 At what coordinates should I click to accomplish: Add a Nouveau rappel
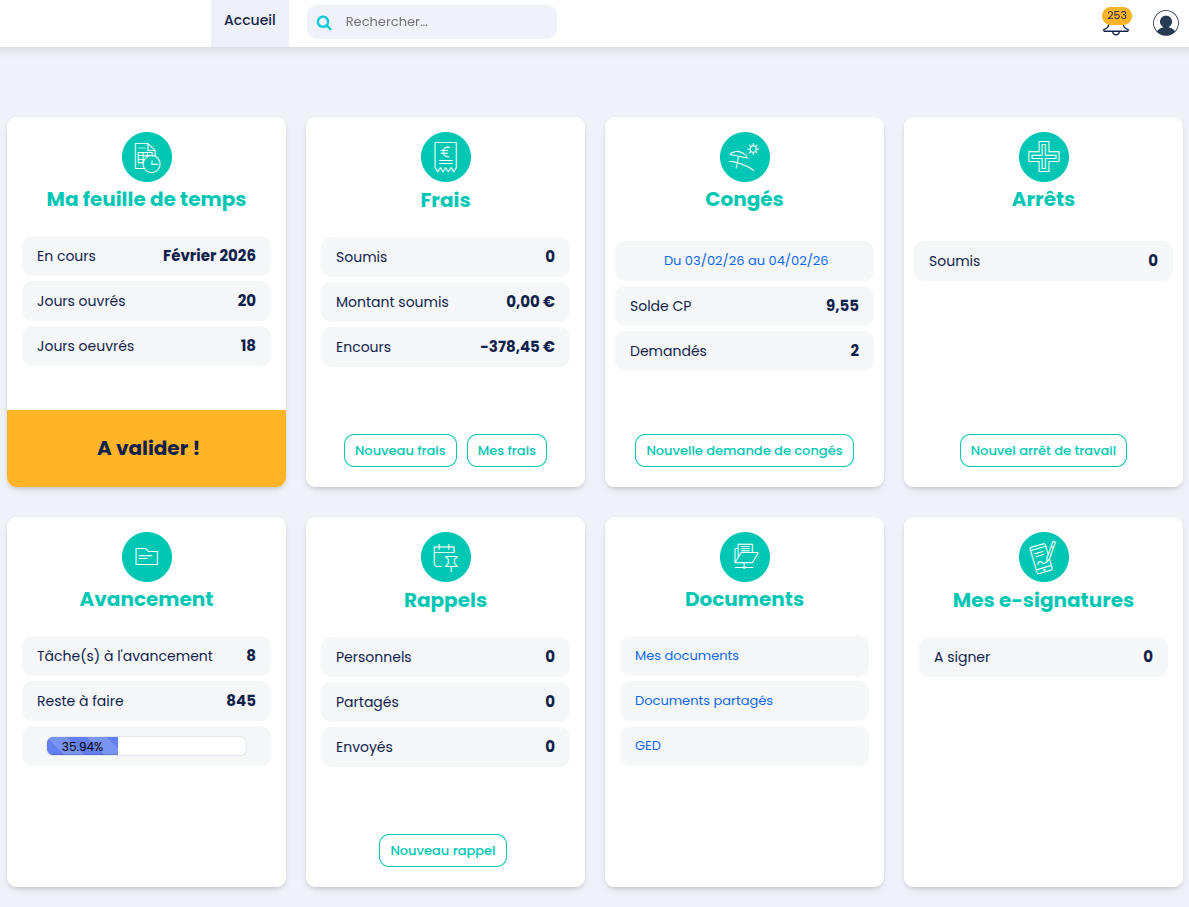(443, 850)
